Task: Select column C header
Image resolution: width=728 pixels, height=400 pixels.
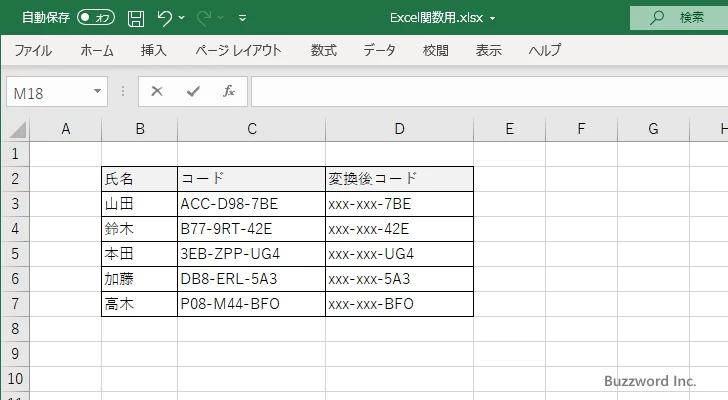Action: (252, 129)
